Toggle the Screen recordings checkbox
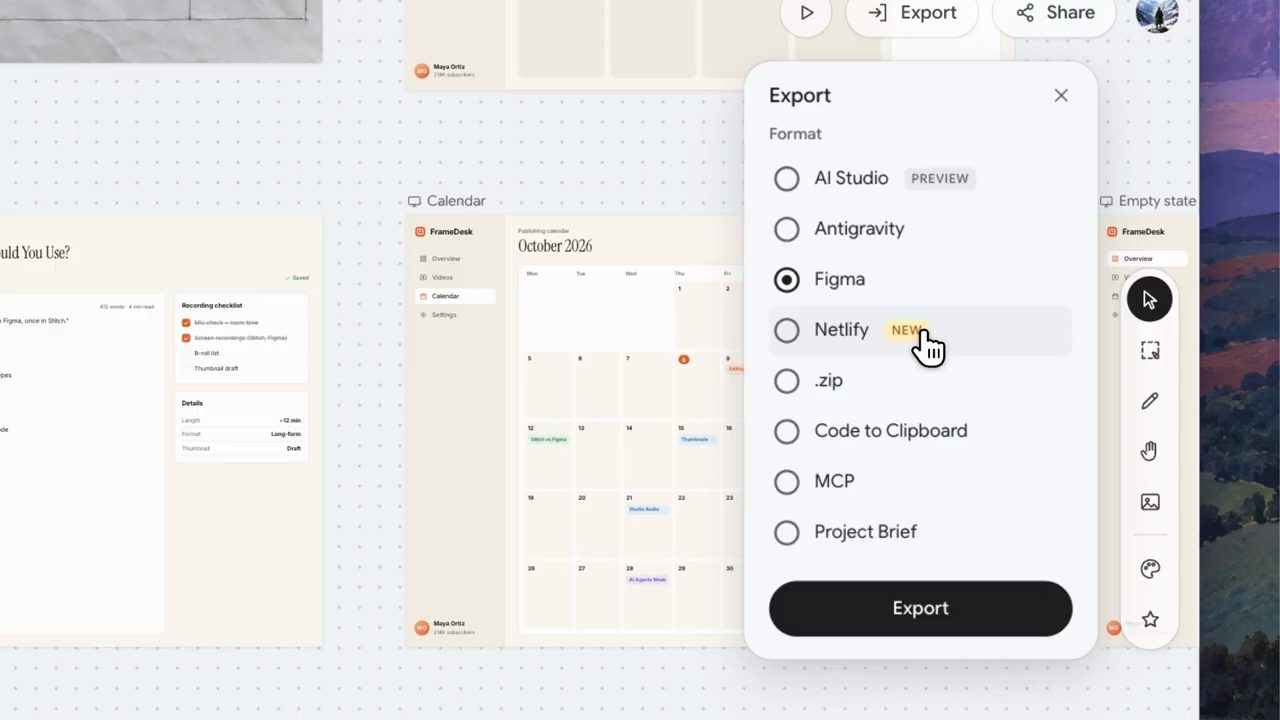This screenshot has width=1280, height=720. (x=186, y=338)
